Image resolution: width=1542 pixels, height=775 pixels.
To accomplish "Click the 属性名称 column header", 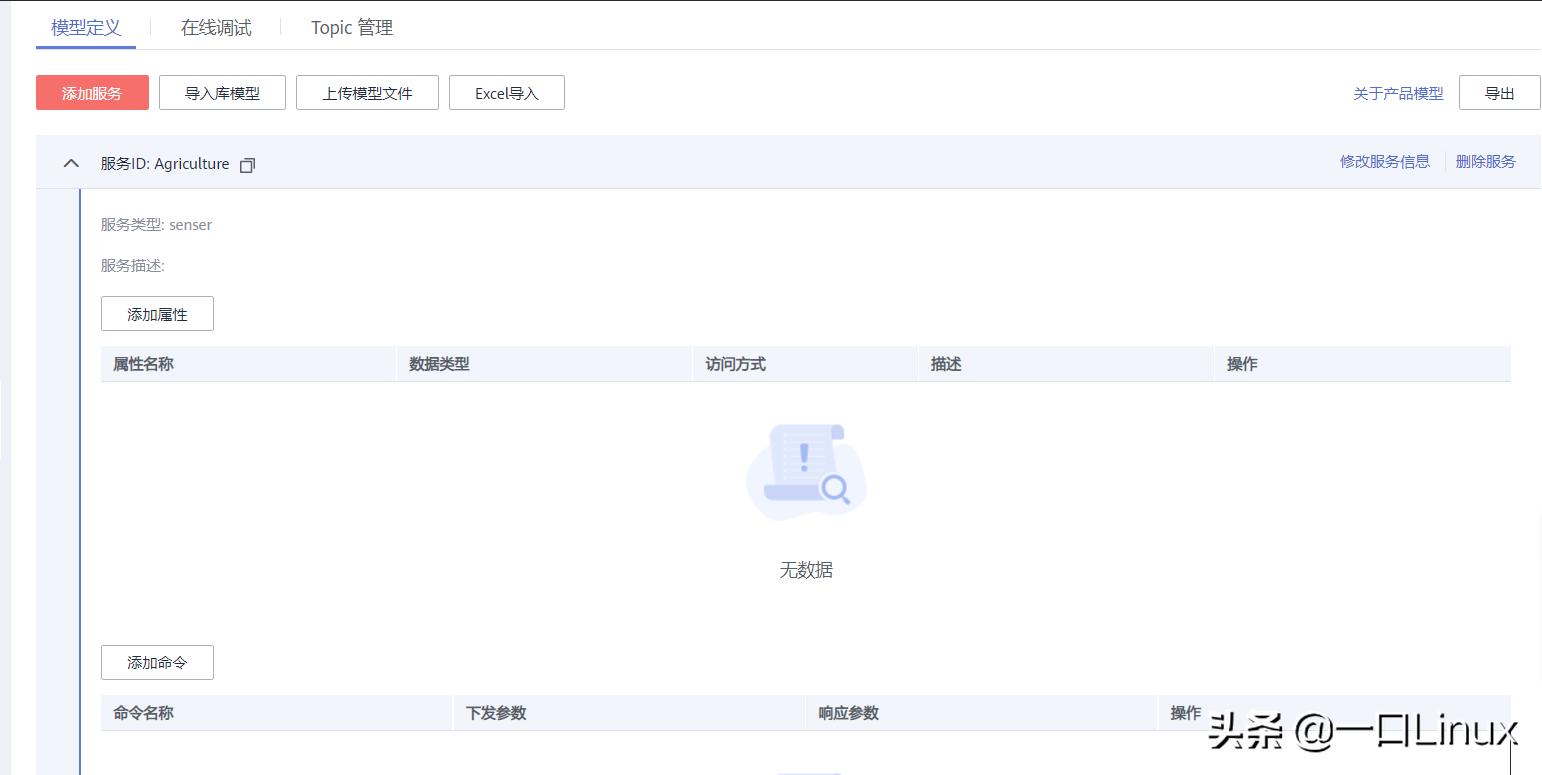I will (x=141, y=364).
